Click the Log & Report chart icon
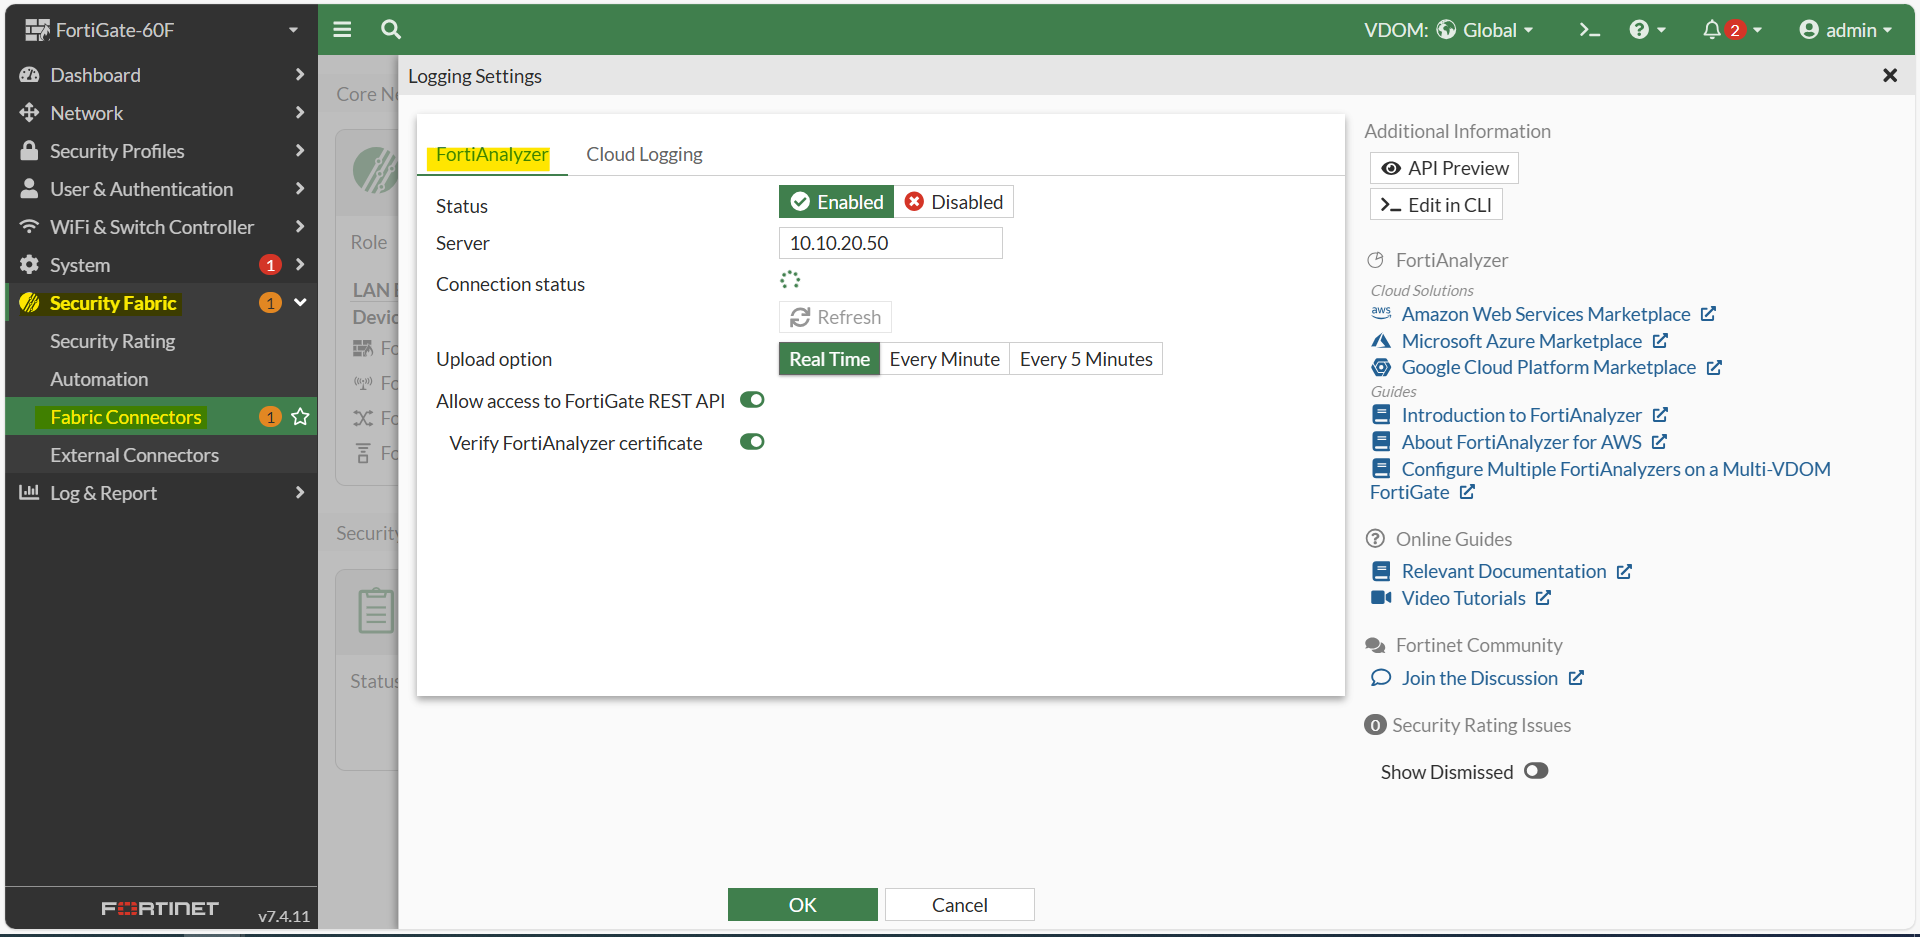The height and width of the screenshot is (937, 1920). click(x=29, y=492)
